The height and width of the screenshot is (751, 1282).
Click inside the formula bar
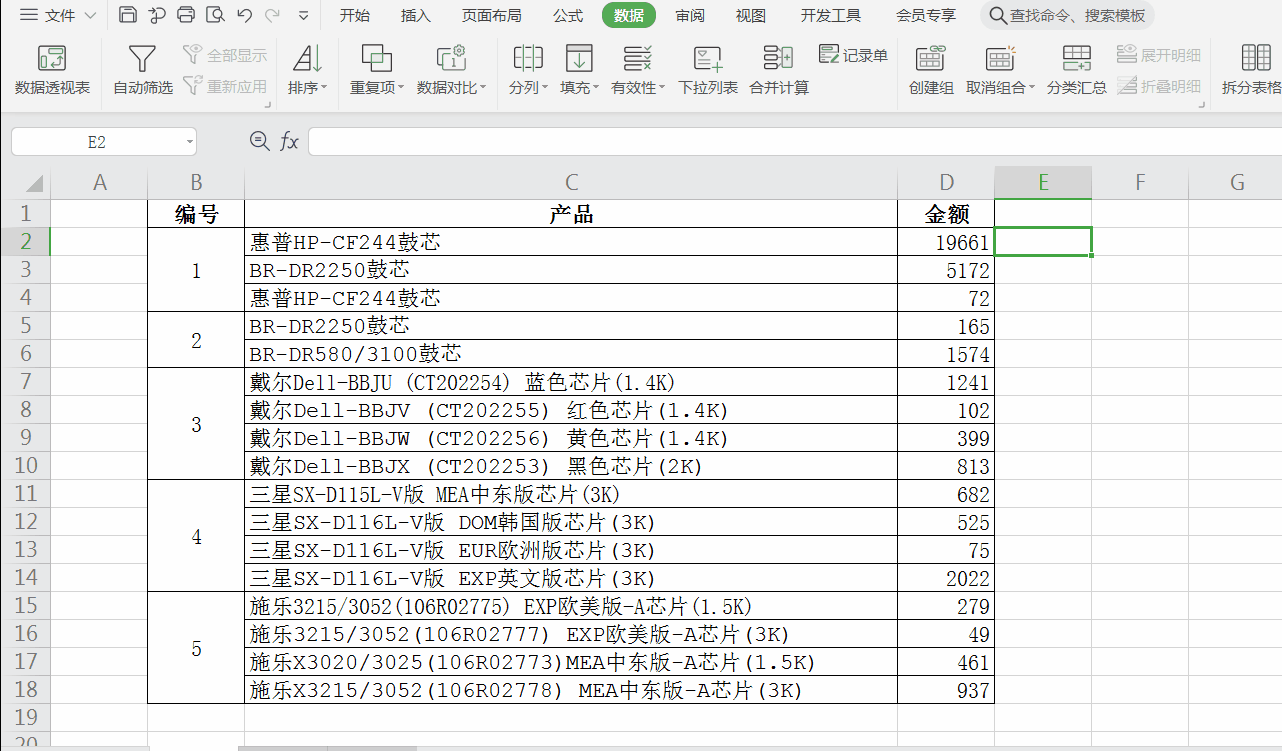coord(600,141)
